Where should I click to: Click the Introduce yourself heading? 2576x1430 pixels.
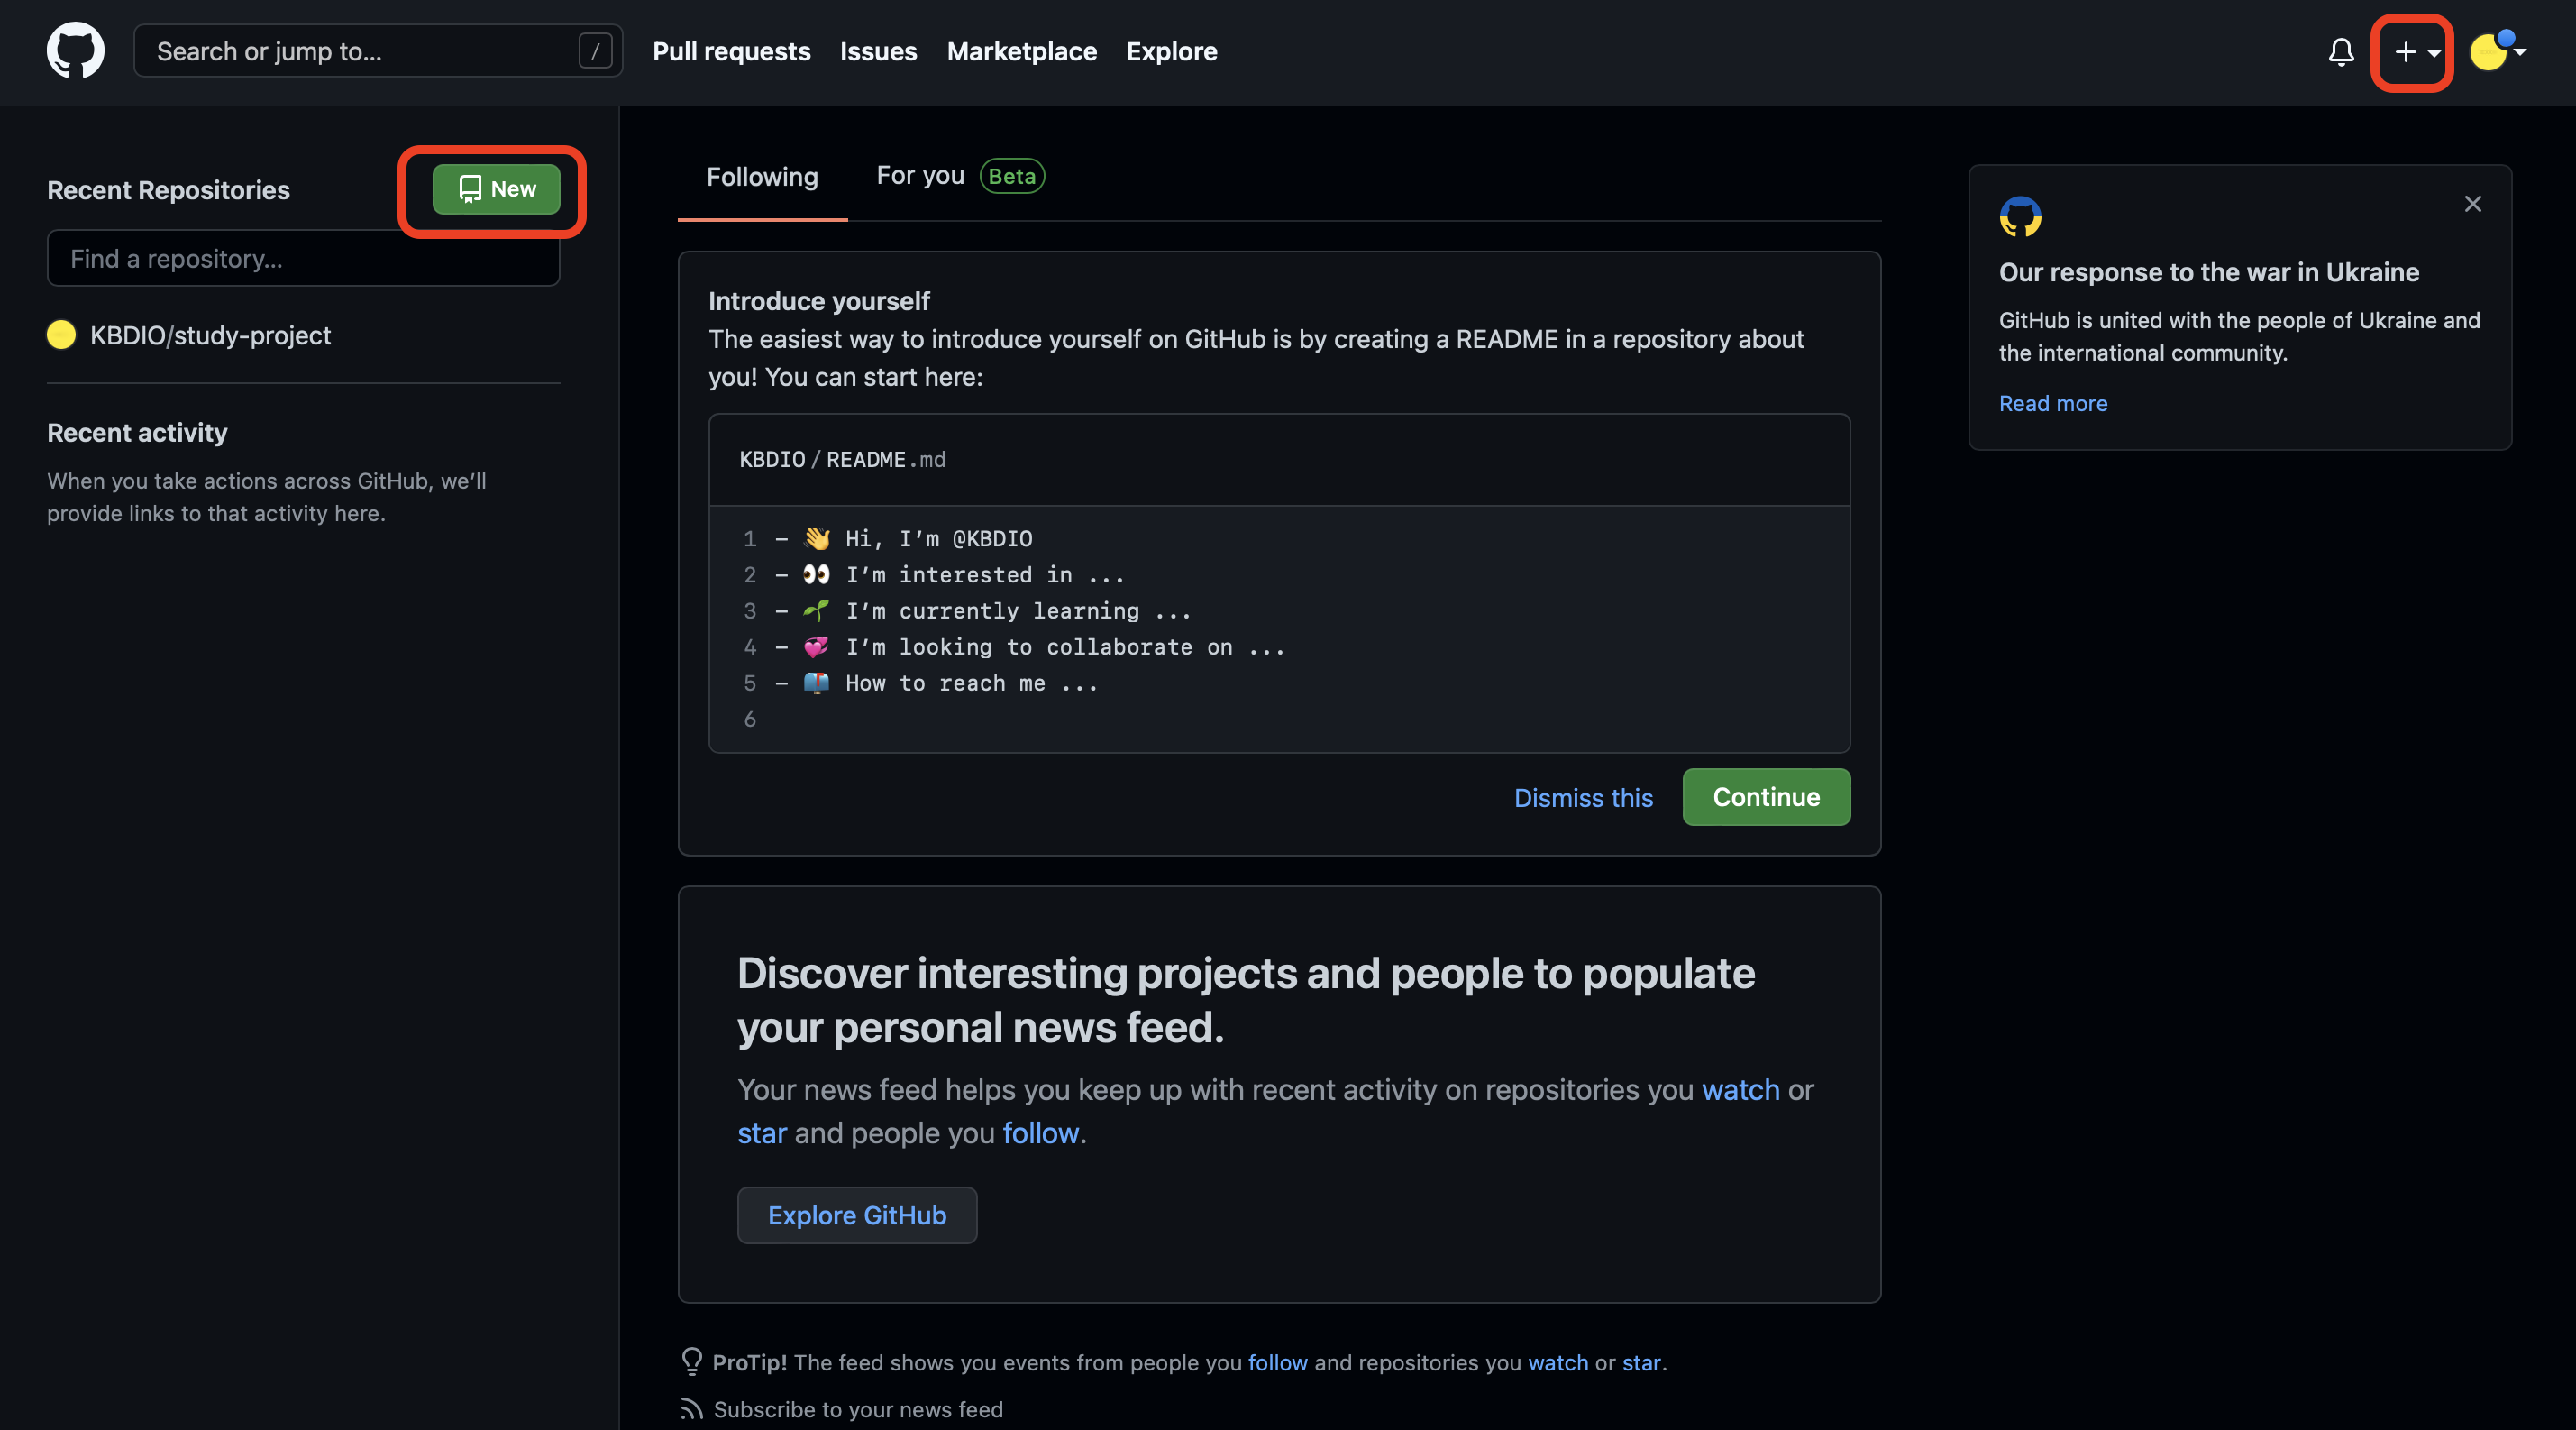click(819, 301)
